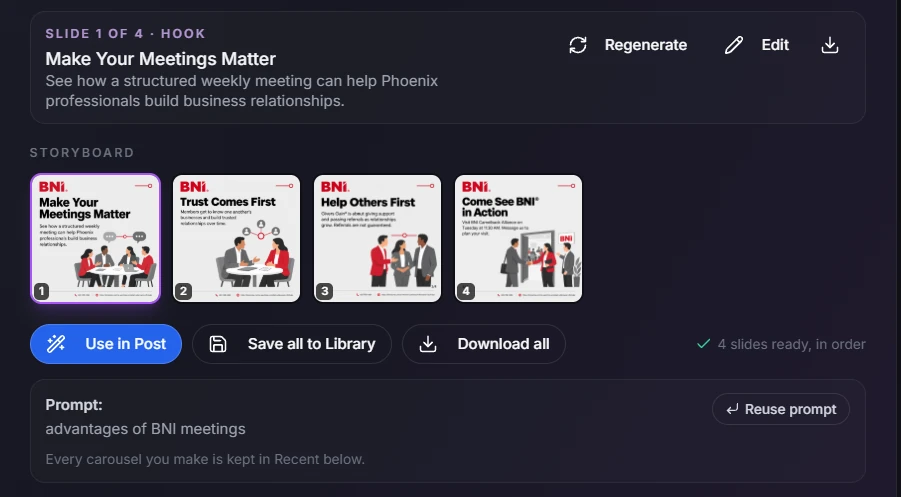Click the Reuse prompt button
The height and width of the screenshot is (497, 901).
781,409
